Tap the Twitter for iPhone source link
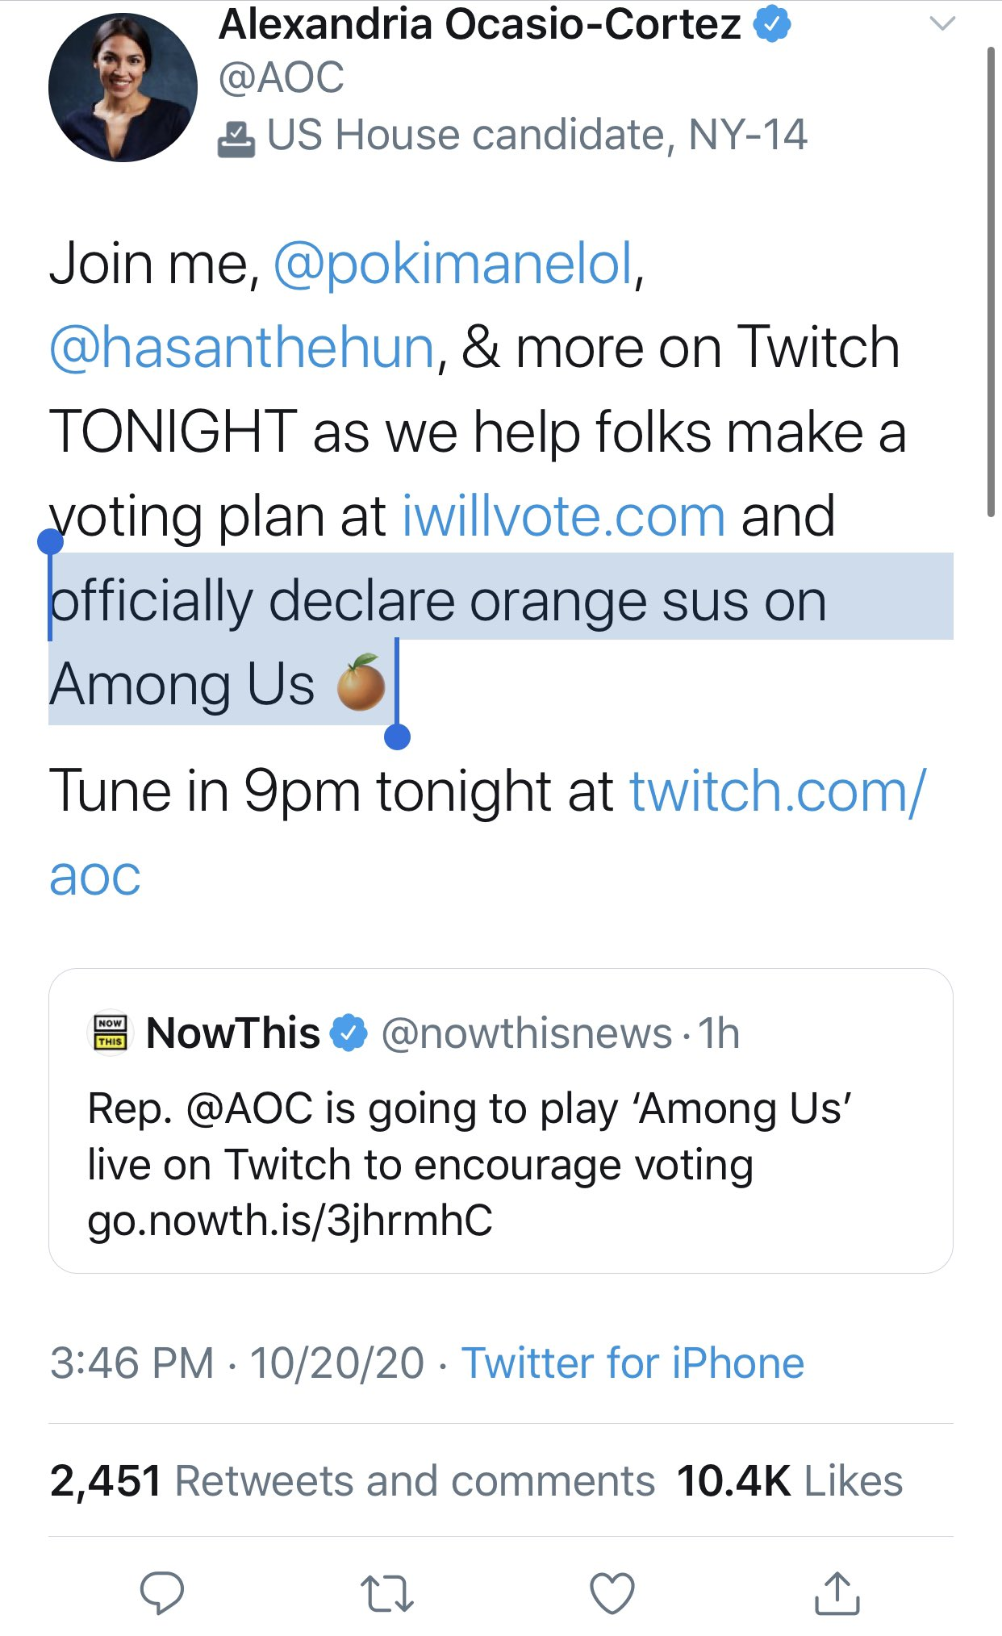 point(632,1363)
